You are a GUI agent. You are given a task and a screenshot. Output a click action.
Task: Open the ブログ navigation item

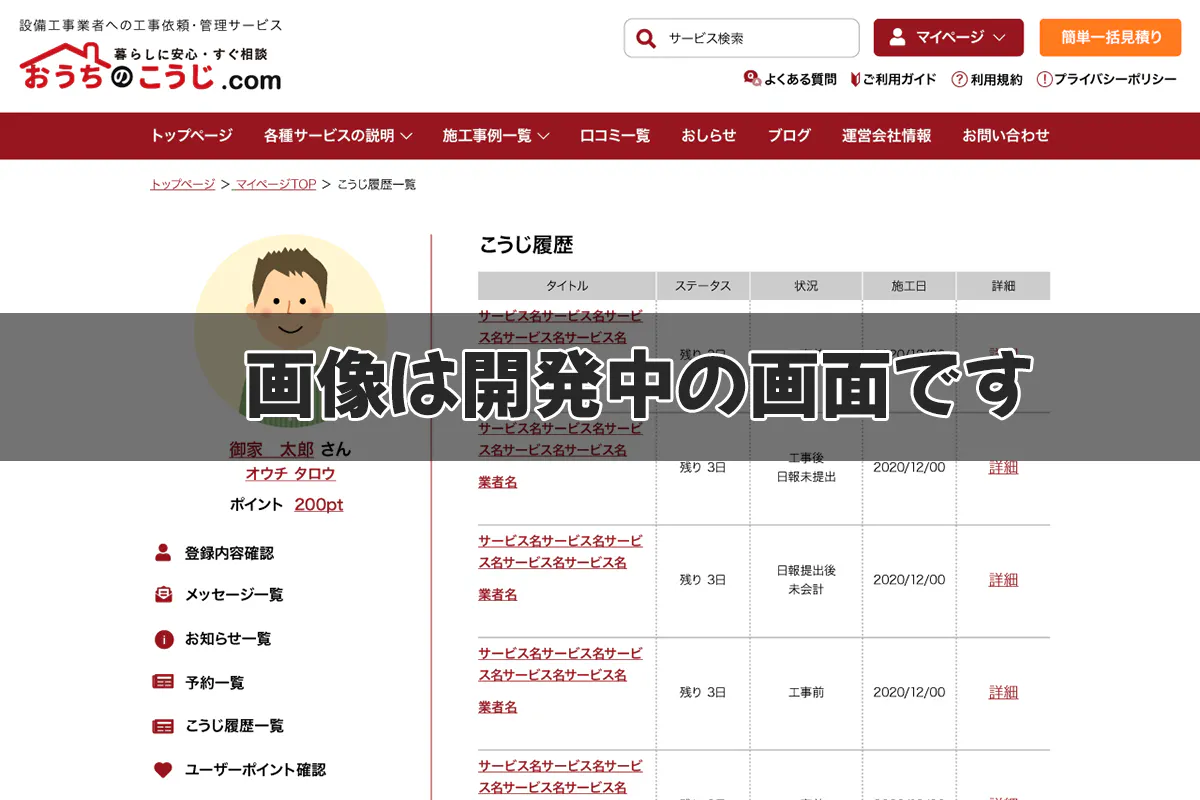click(x=788, y=136)
